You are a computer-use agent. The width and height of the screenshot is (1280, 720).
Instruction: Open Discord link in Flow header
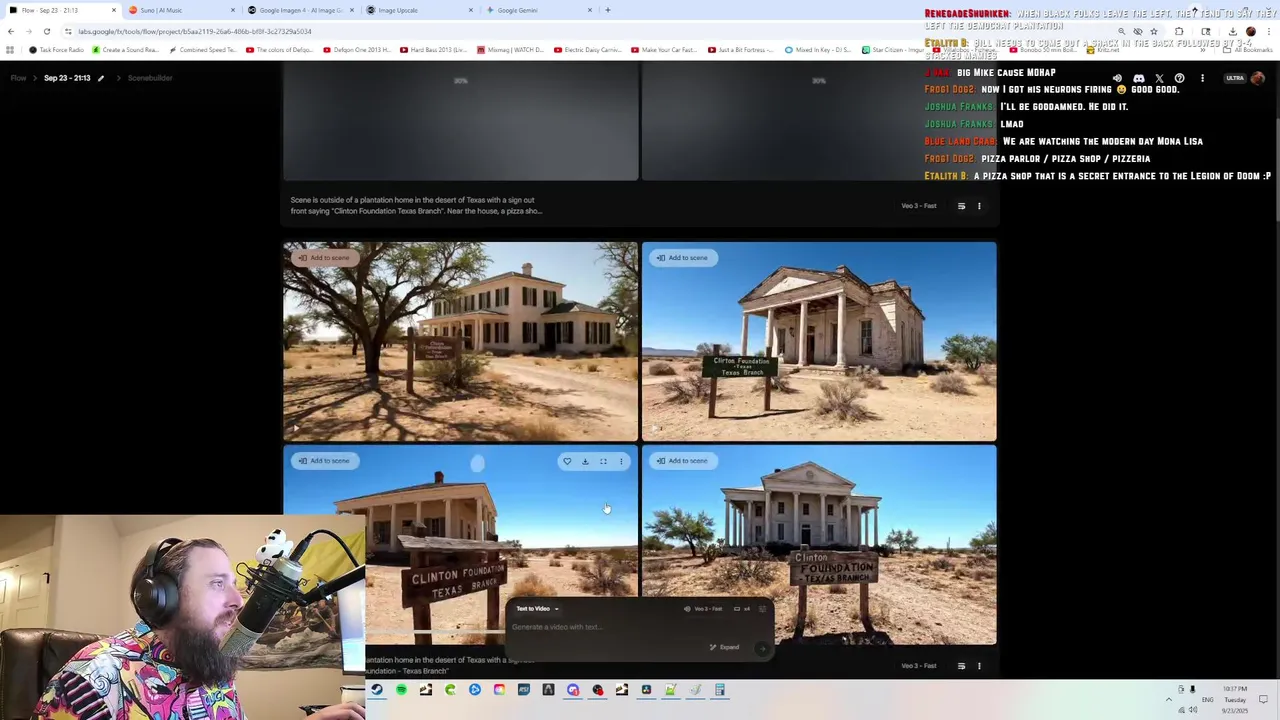1138,78
